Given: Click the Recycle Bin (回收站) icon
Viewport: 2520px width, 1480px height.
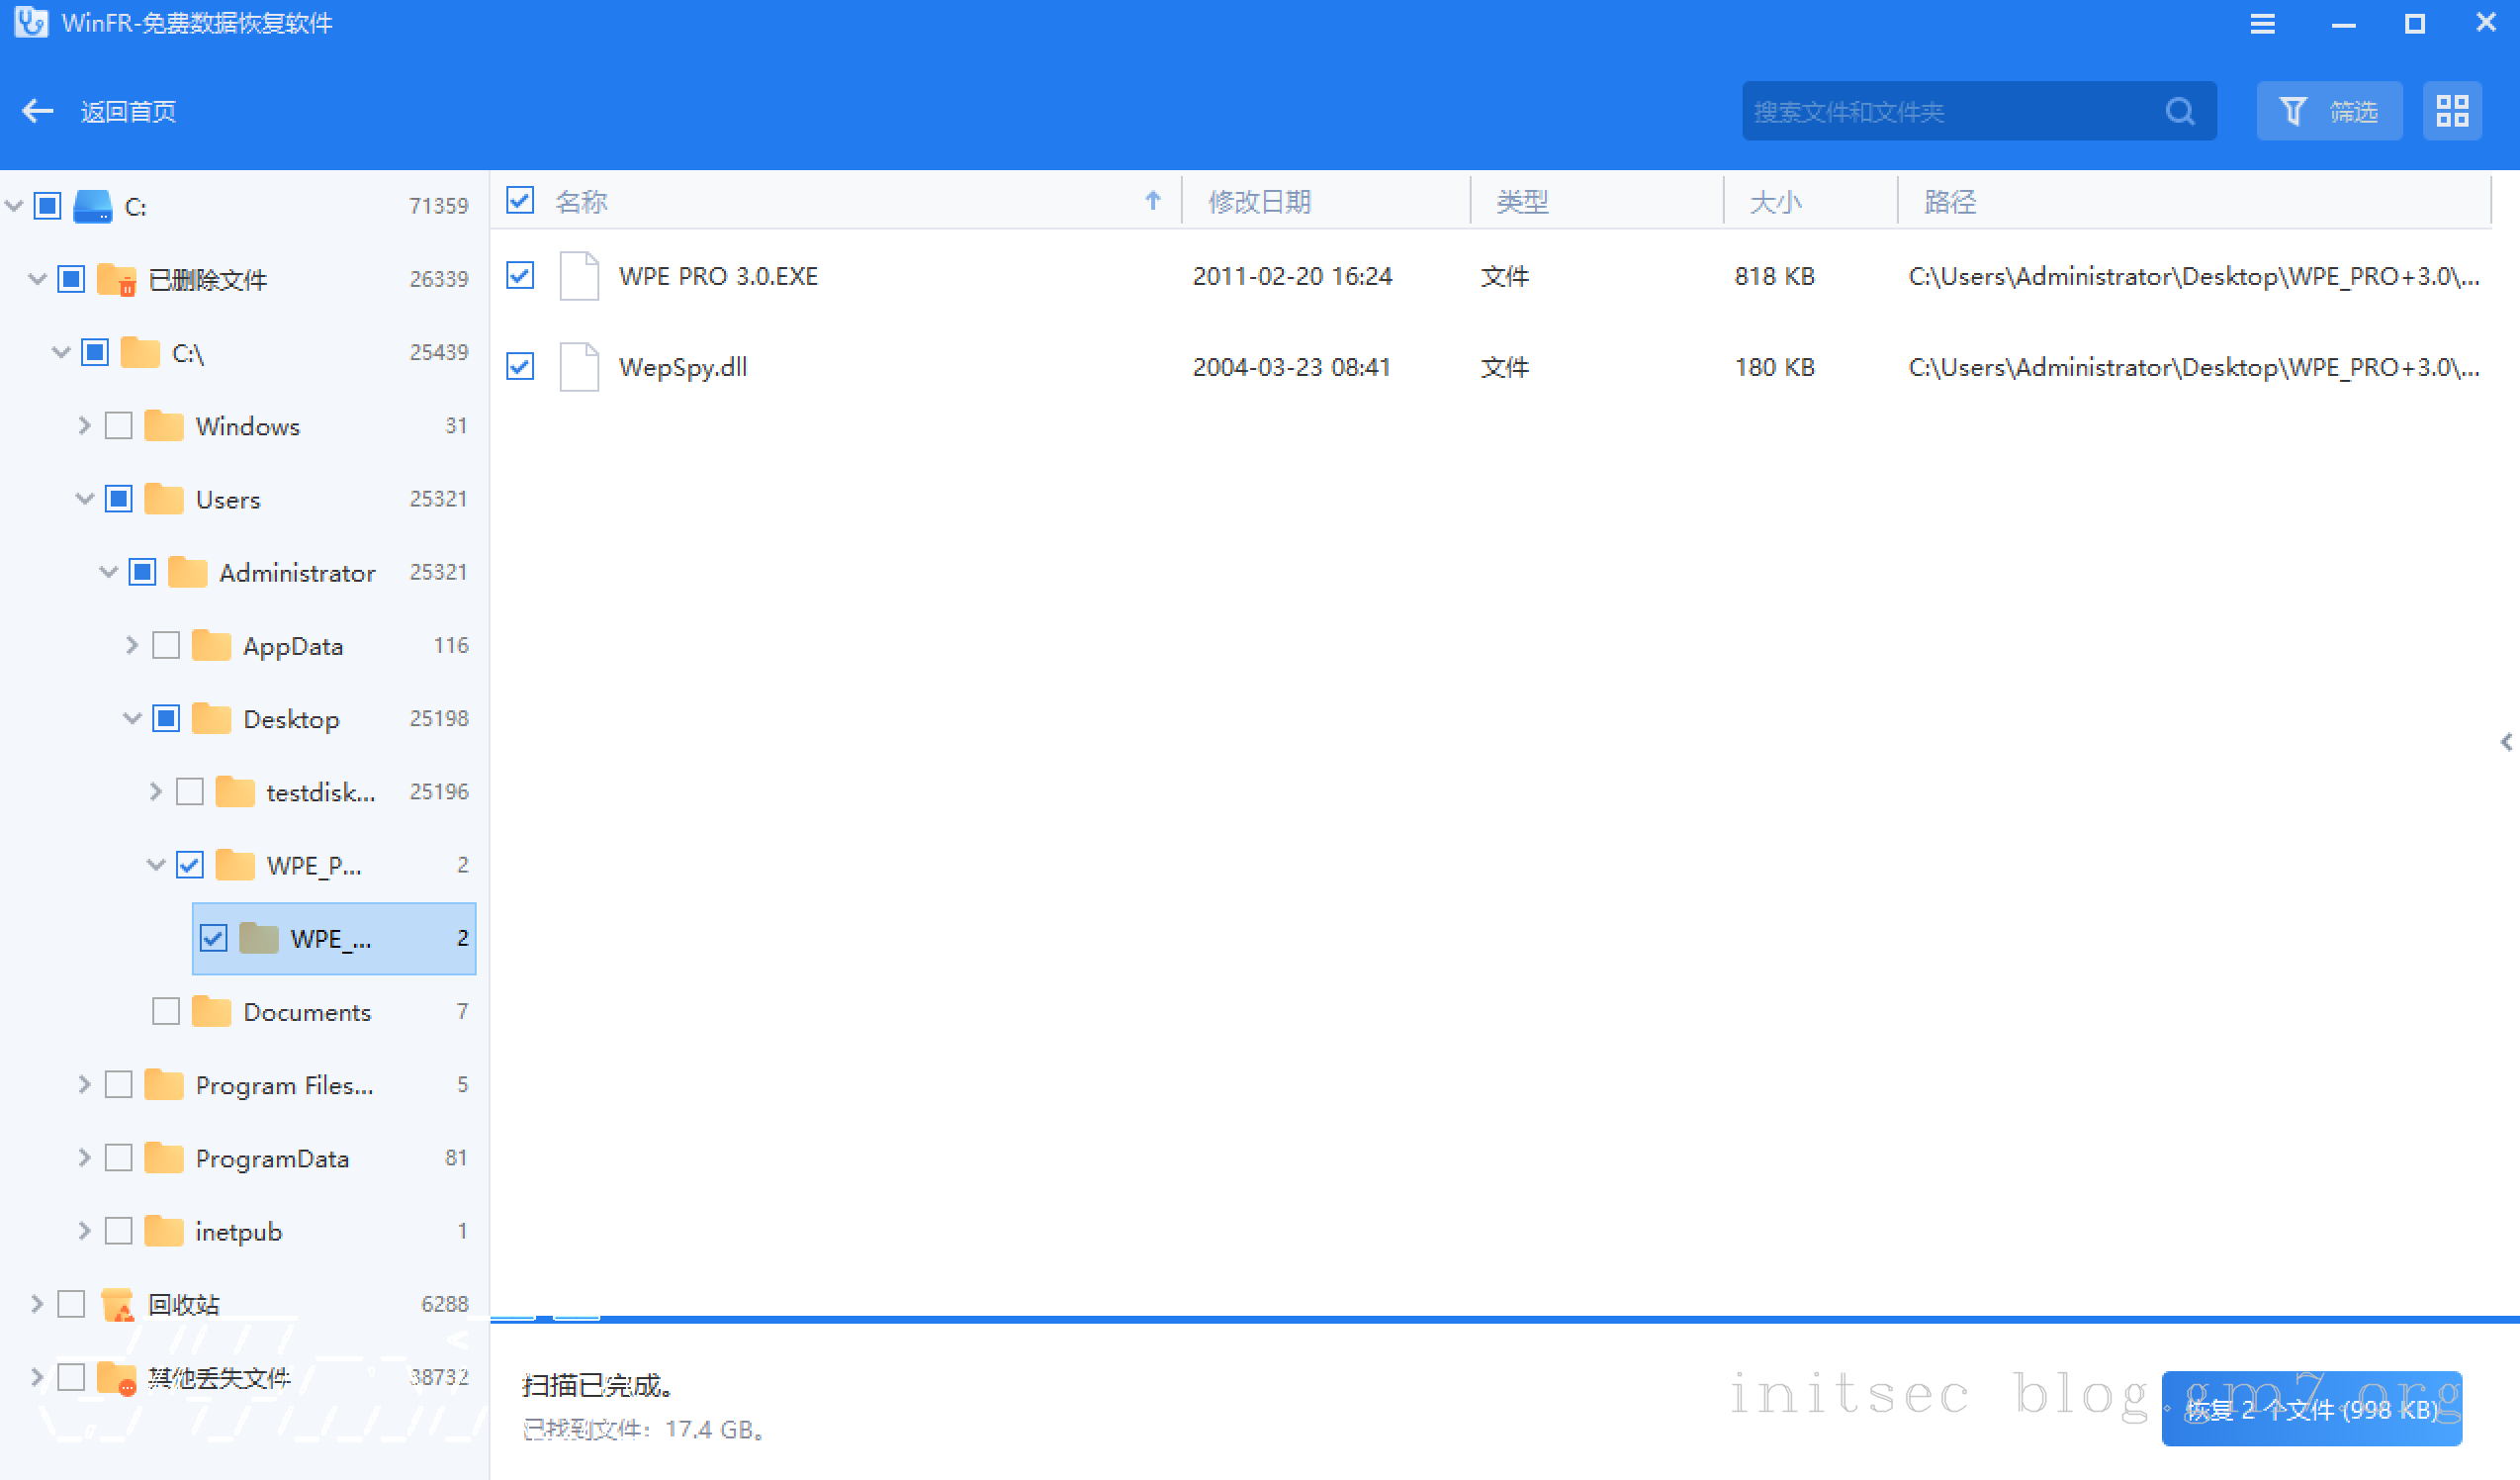Looking at the screenshot, I should coord(118,1304).
